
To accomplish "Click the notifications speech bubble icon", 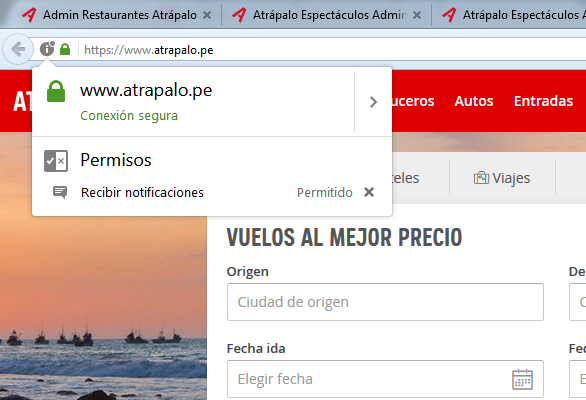I will coord(60,192).
